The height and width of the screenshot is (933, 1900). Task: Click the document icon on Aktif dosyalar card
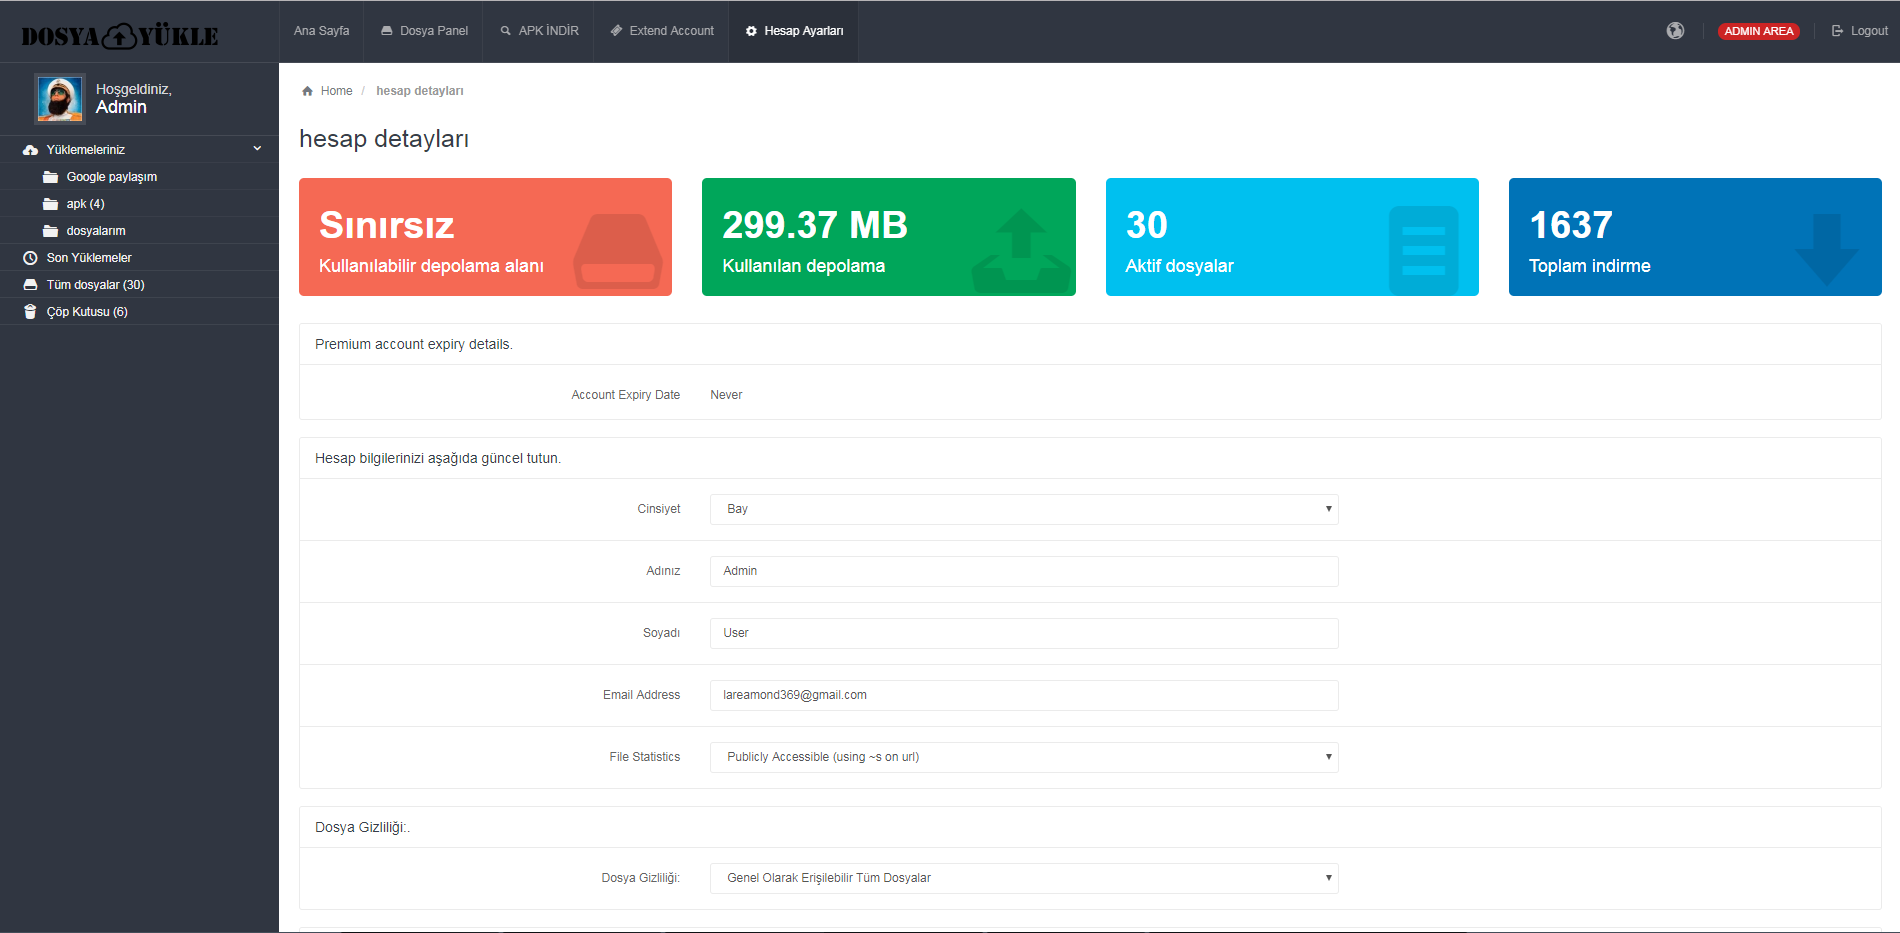click(x=1424, y=250)
